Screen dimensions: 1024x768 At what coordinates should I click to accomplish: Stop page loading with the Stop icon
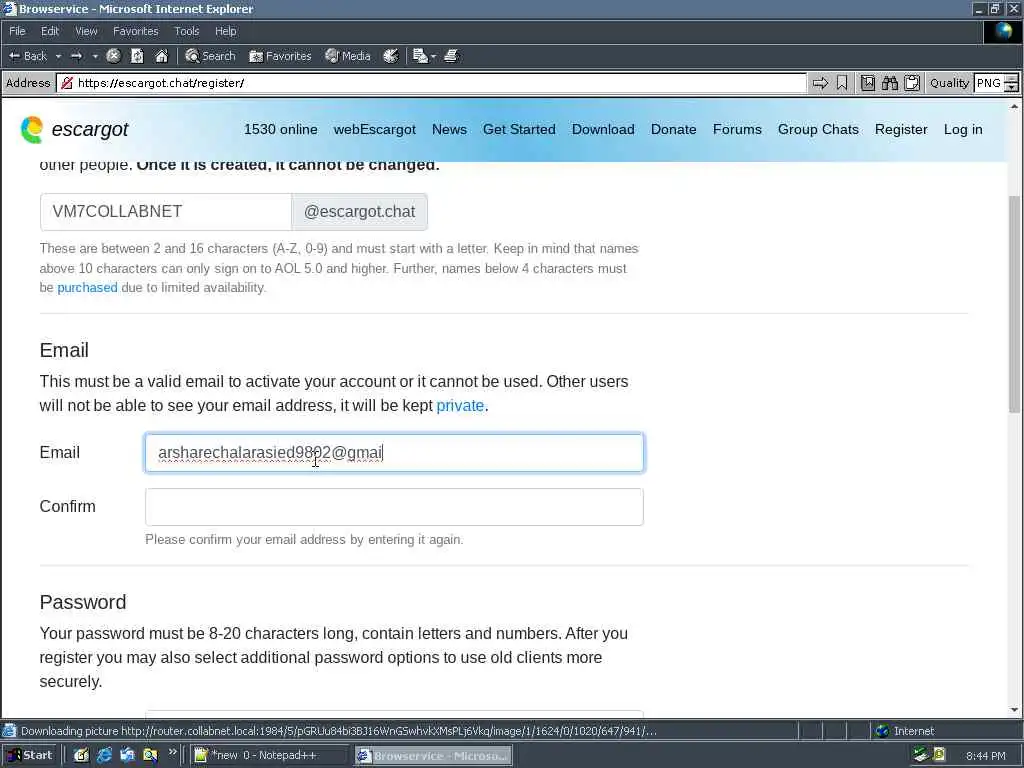(114, 56)
